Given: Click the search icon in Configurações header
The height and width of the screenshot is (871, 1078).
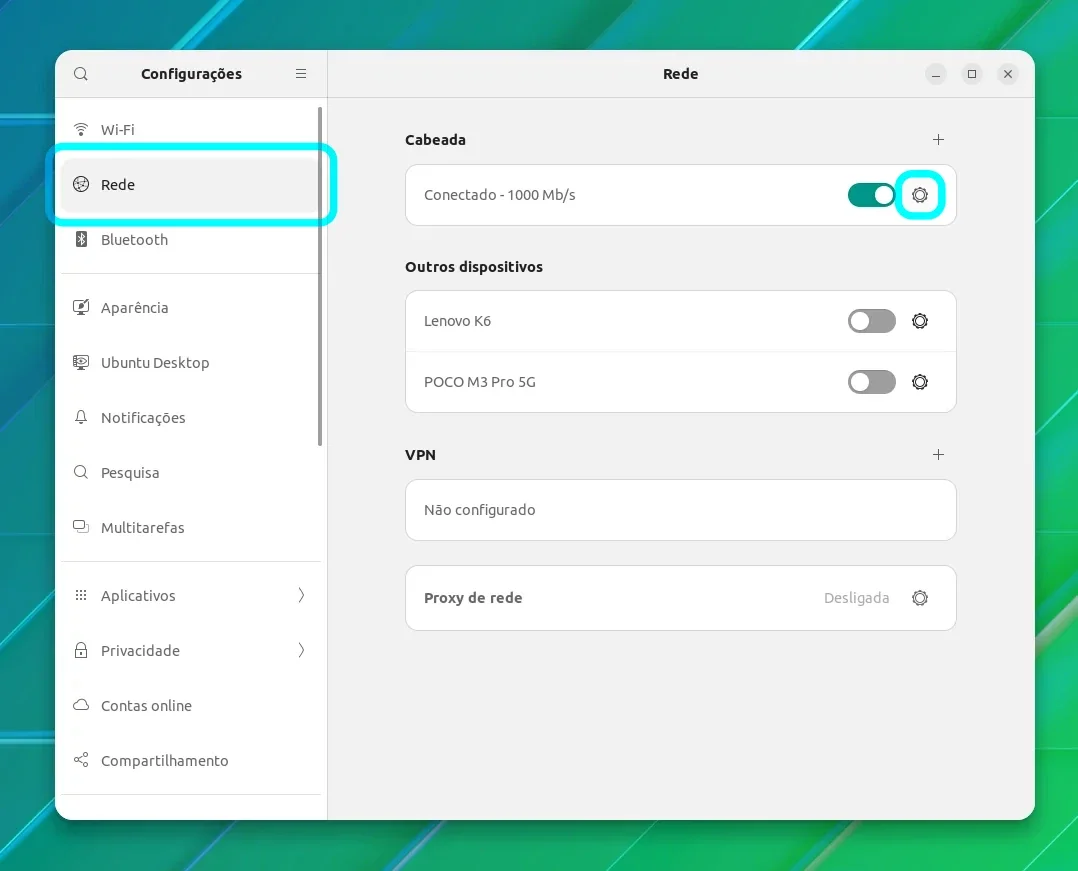Looking at the screenshot, I should pyautogui.click(x=81, y=74).
